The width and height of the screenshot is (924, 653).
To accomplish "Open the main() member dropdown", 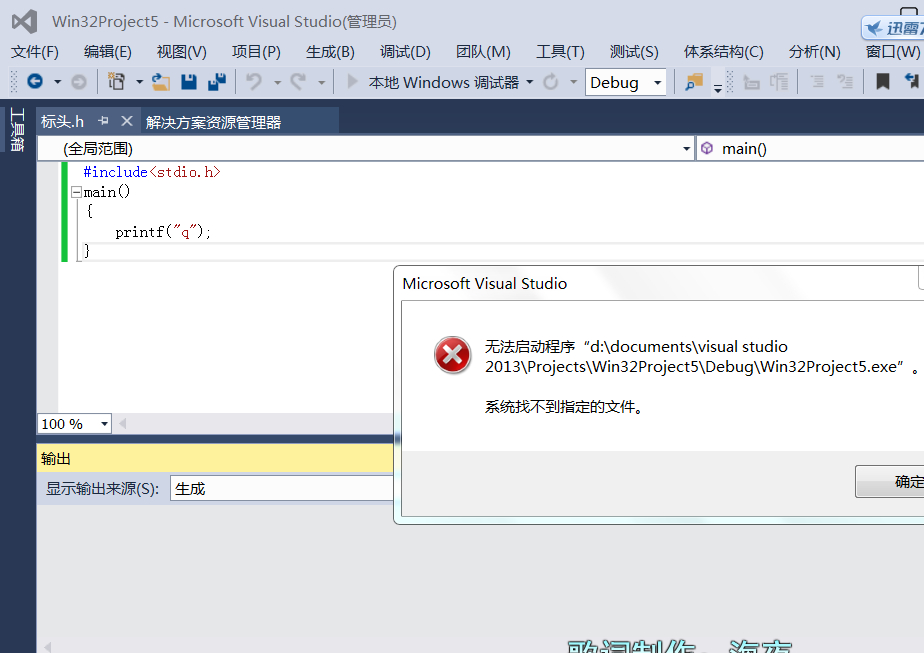I will [x=810, y=149].
